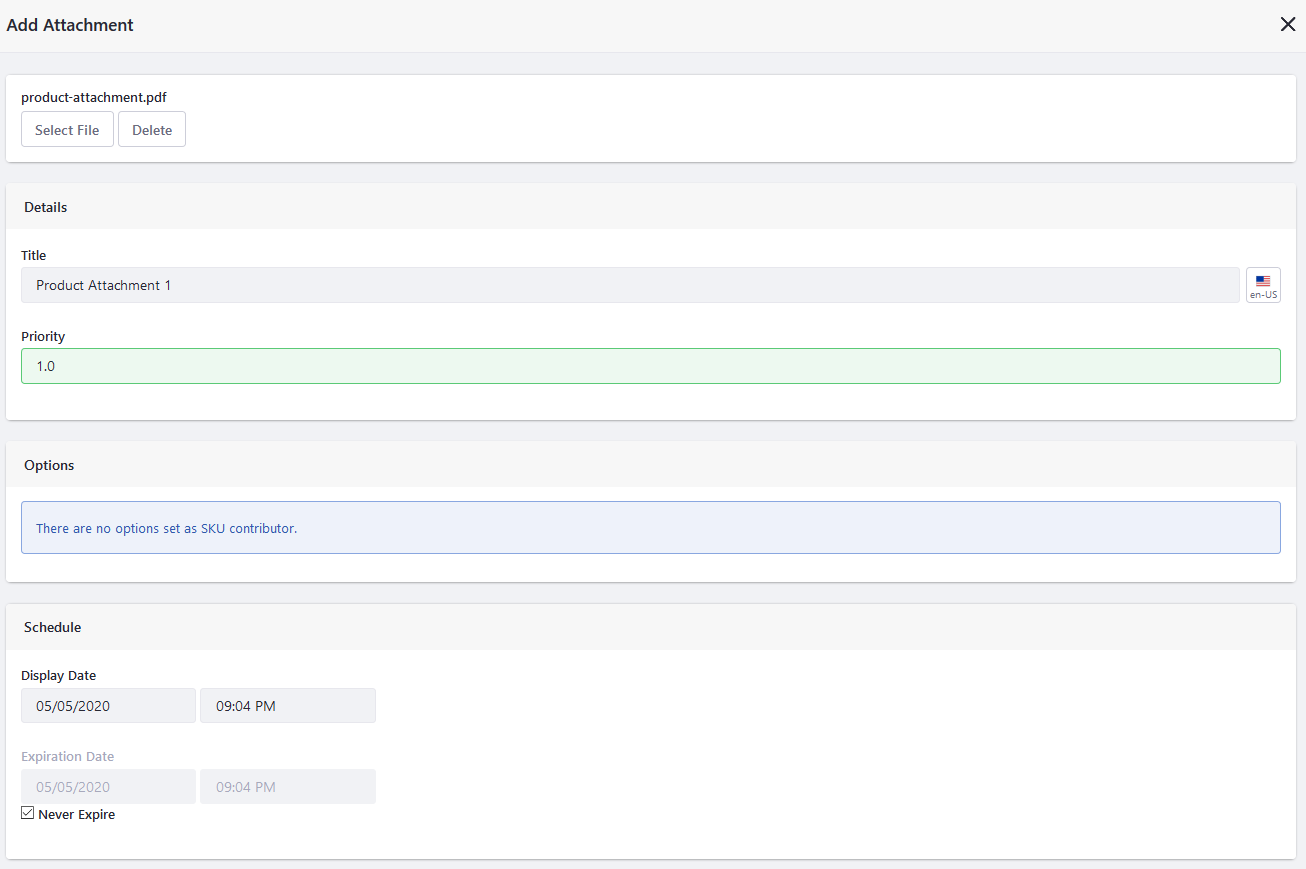Set the Display Date time 09:04 PM
1306x869 pixels.
point(288,705)
